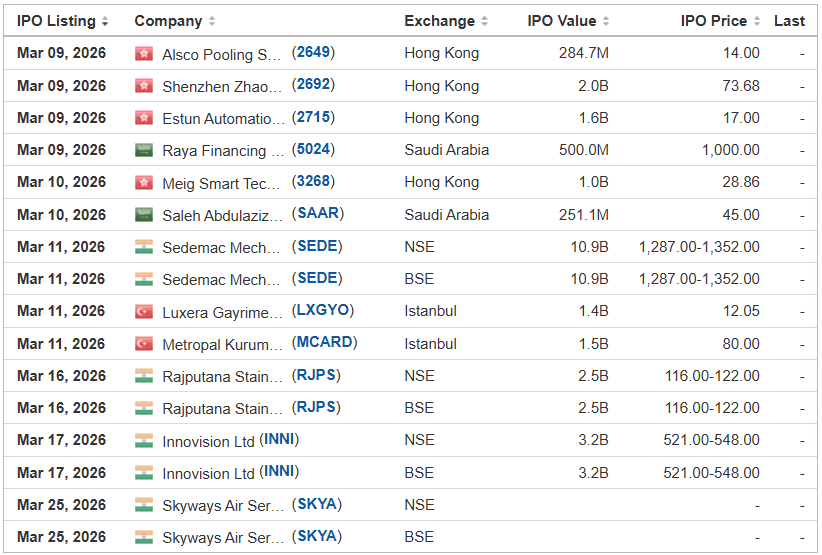The width and height of the screenshot is (822, 555).
Task: Open Metropal Kurum... company name
Action: [x=222, y=345]
